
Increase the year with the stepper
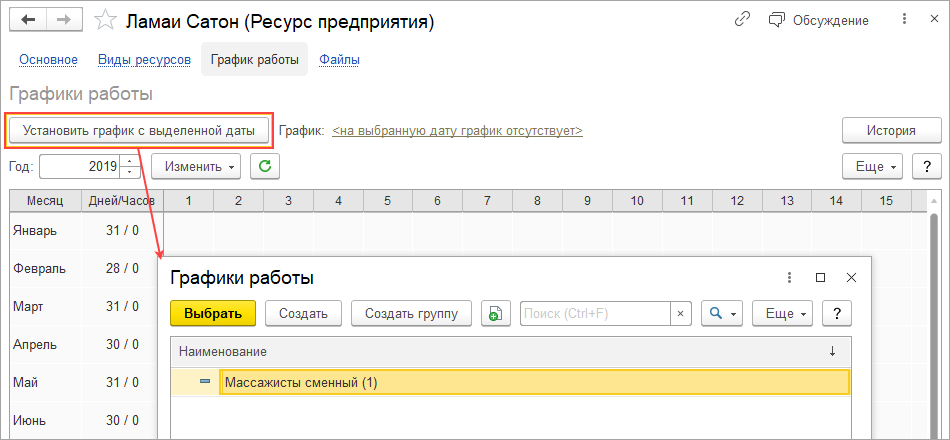click(129, 160)
